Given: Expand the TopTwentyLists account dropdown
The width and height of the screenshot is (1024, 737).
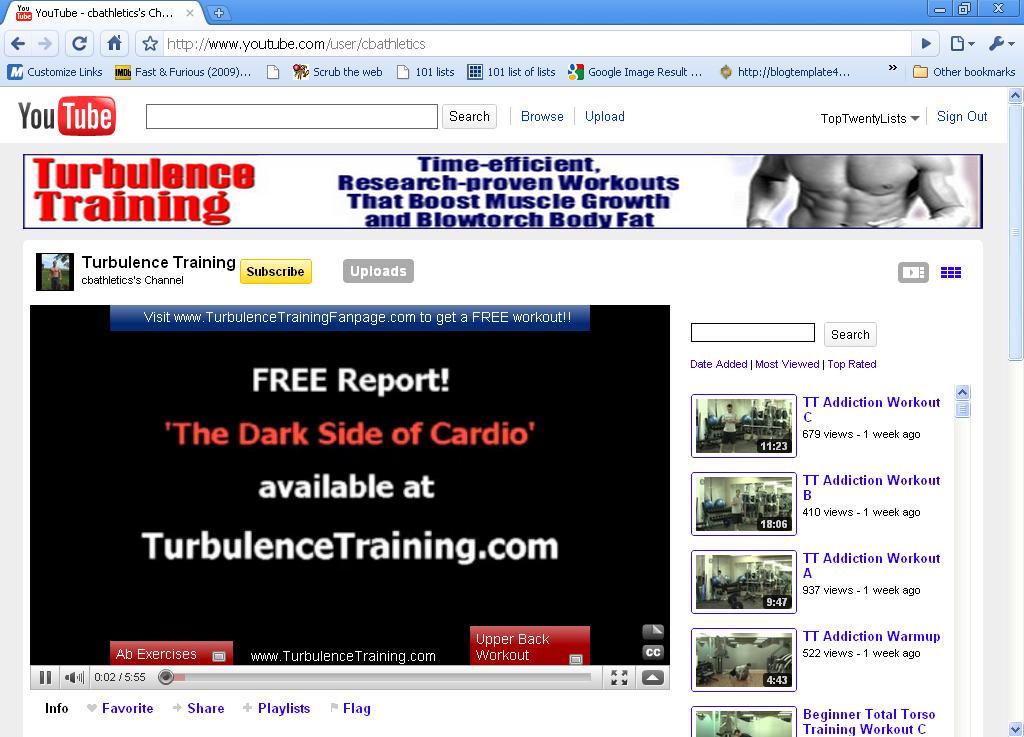Looking at the screenshot, I should point(870,118).
